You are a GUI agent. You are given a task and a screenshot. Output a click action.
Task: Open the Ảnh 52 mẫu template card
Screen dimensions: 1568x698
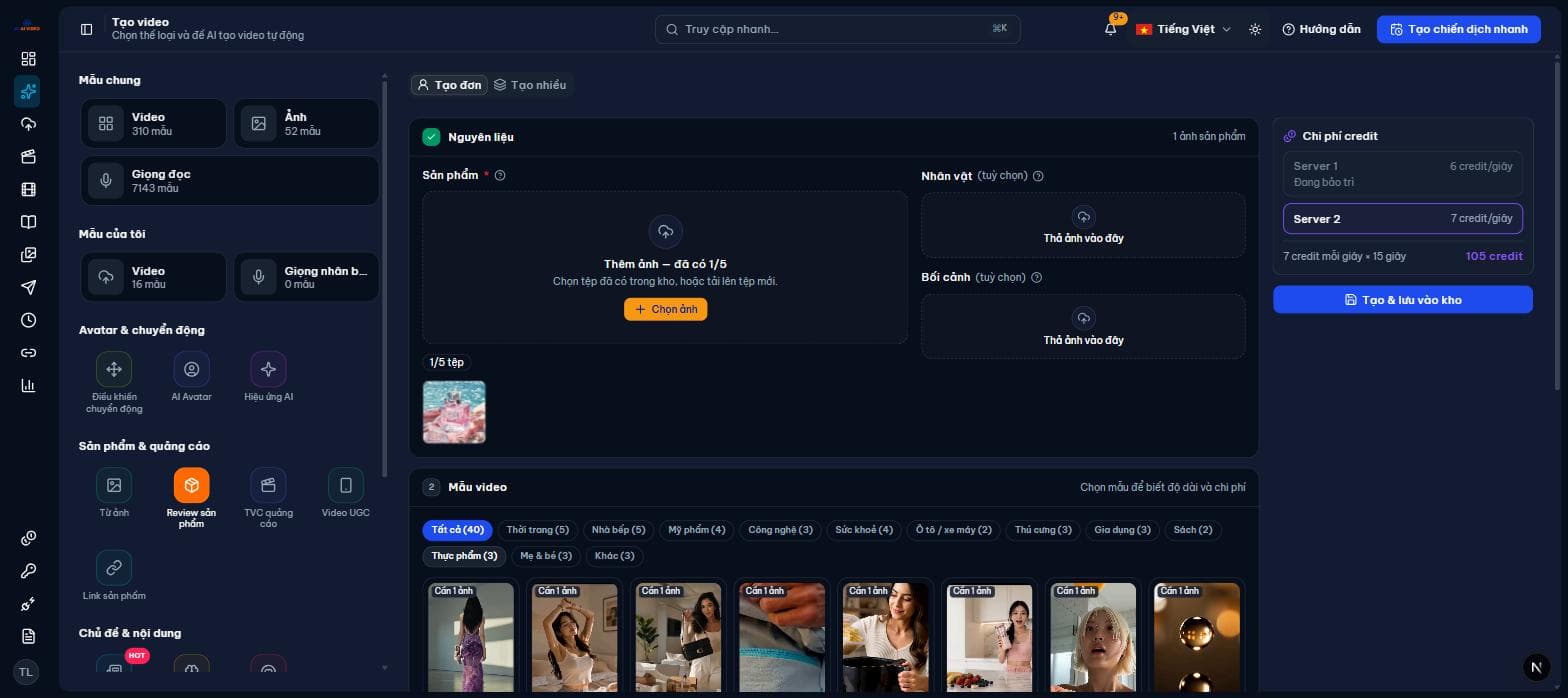point(307,124)
